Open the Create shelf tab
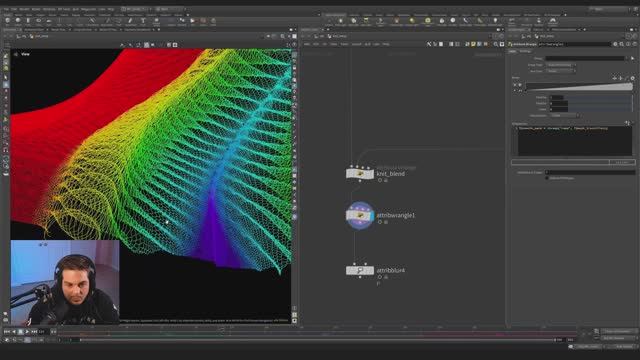 tap(7, 15)
